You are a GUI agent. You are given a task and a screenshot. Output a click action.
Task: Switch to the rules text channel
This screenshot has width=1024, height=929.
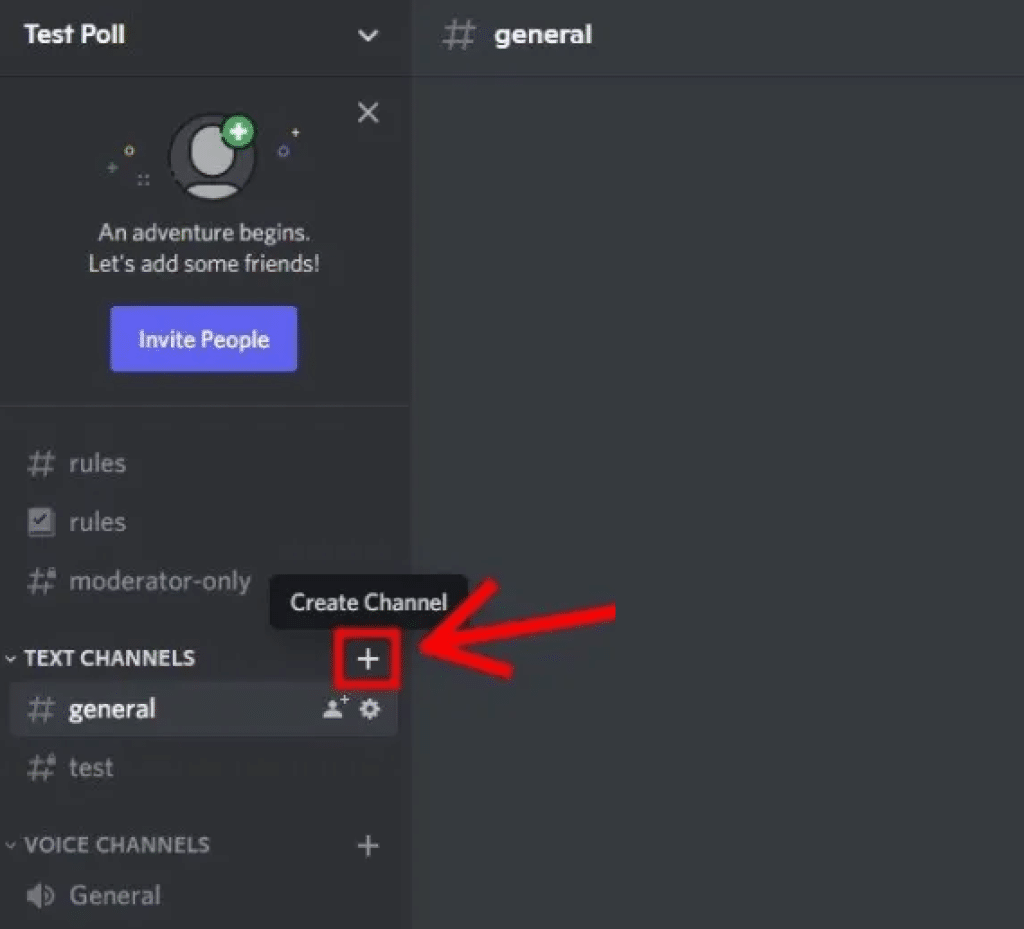click(x=97, y=463)
